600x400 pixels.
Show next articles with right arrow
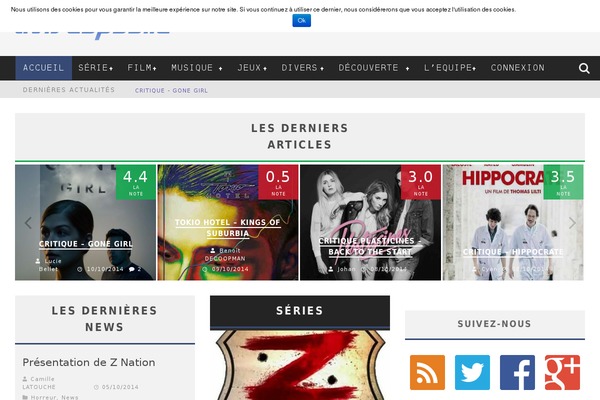[x=572, y=223]
